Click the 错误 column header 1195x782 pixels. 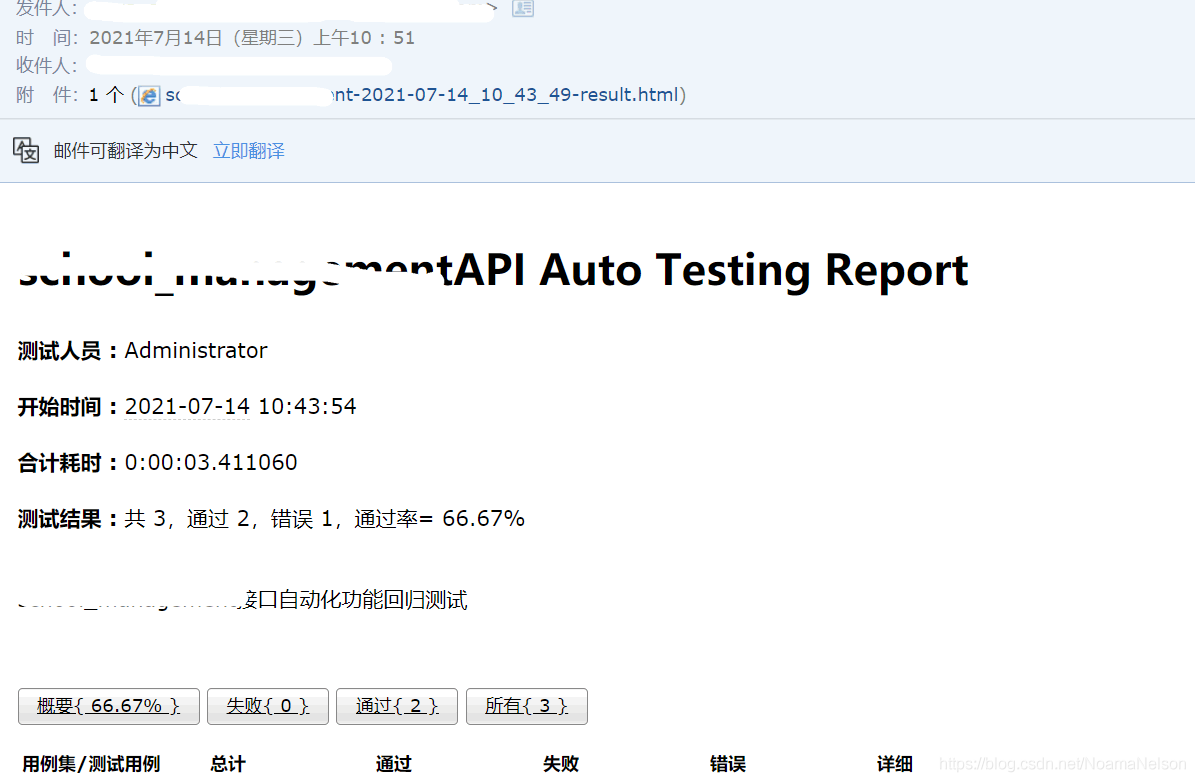pos(728,764)
